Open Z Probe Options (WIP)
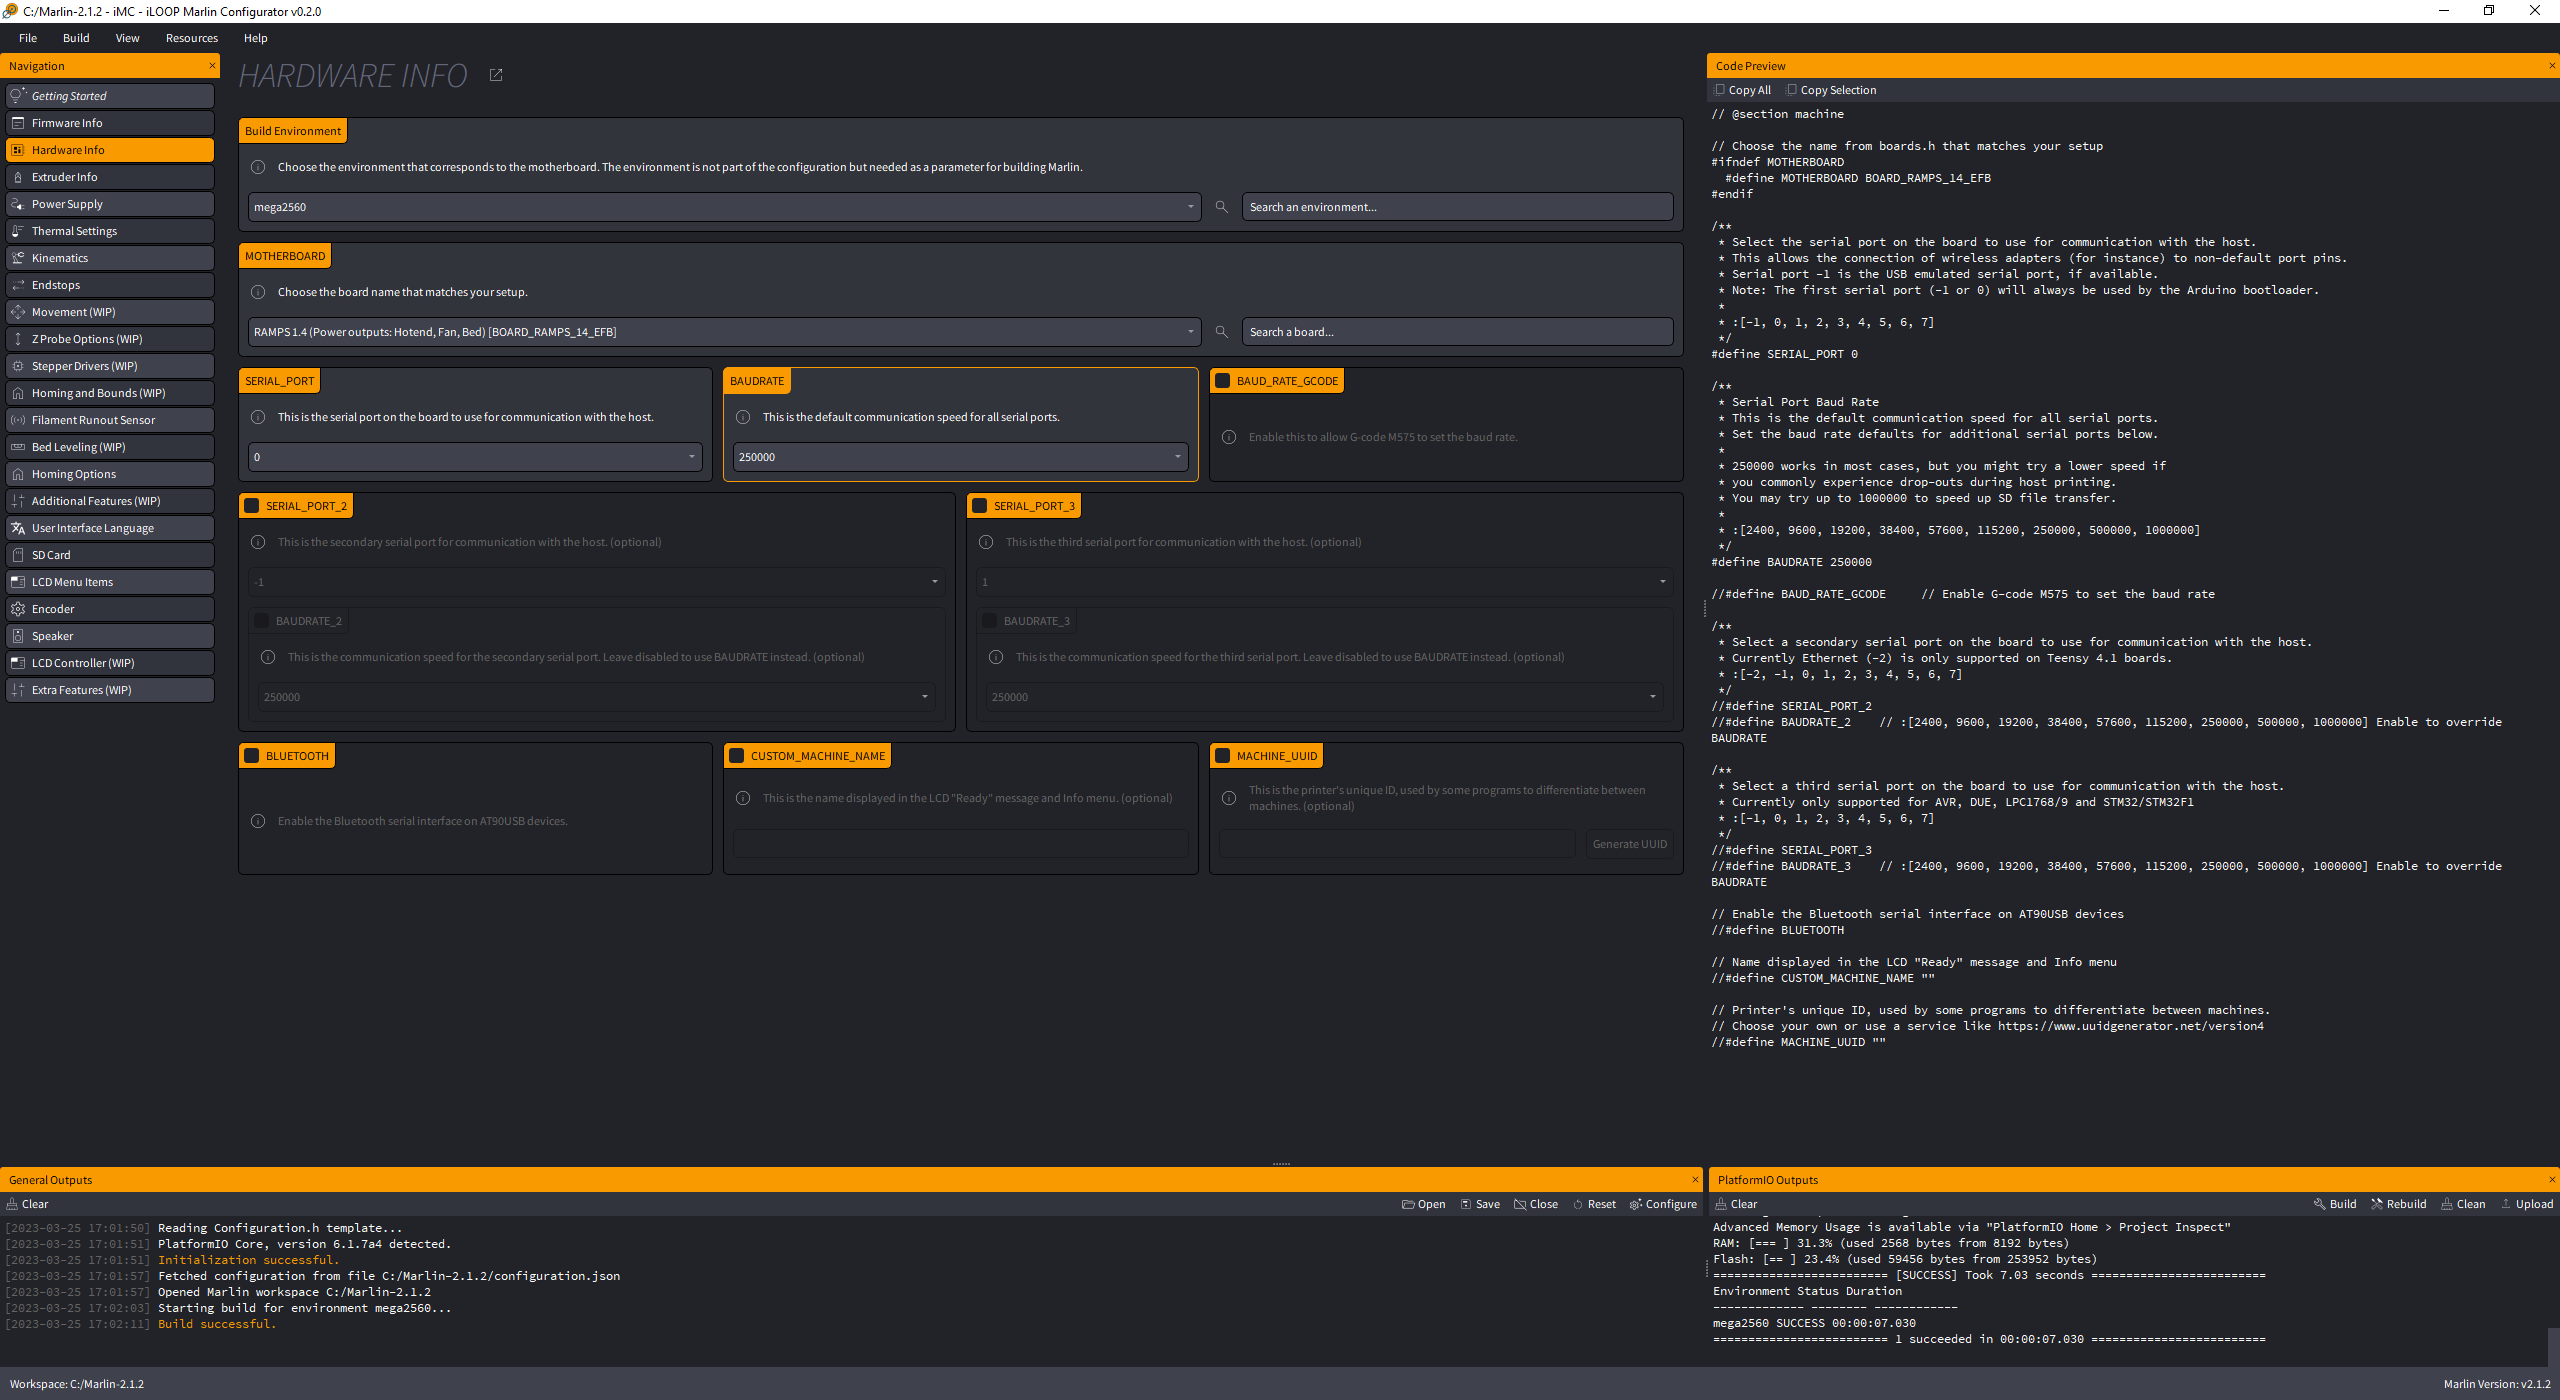The width and height of the screenshot is (2560, 1400). [110, 339]
